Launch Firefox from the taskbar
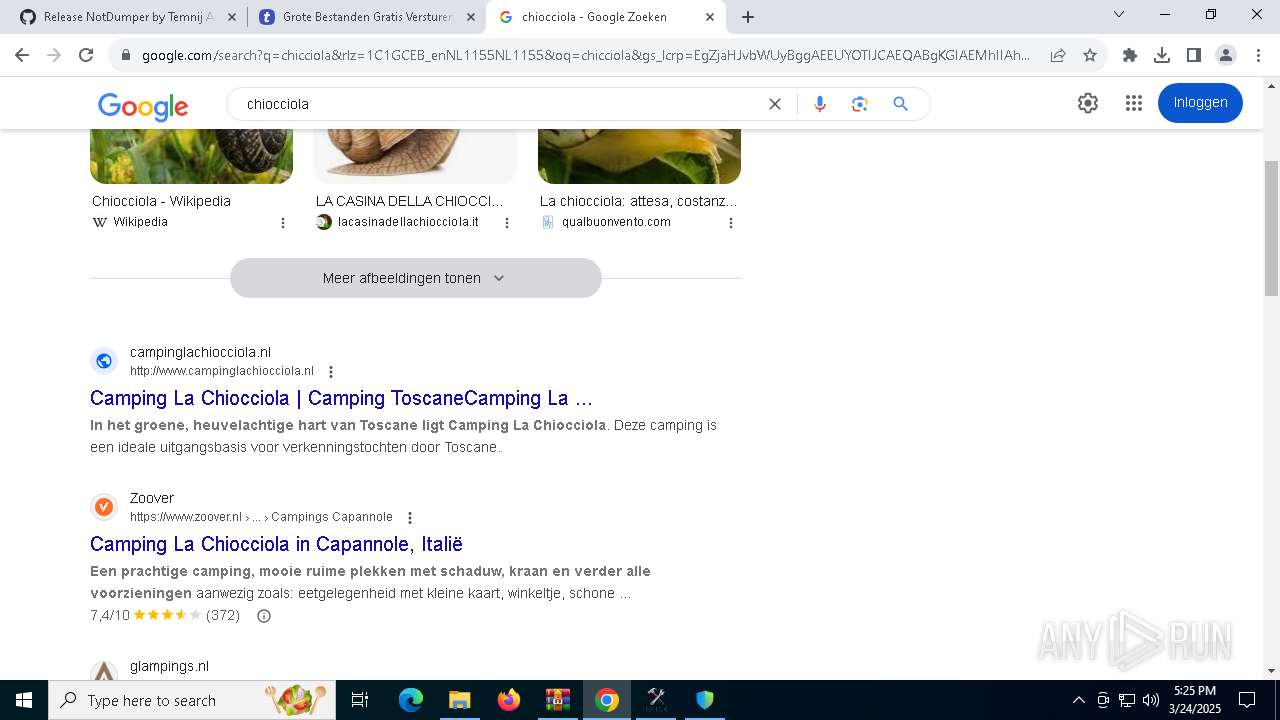Viewport: 1280px width, 720px height. tap(509, 700)
